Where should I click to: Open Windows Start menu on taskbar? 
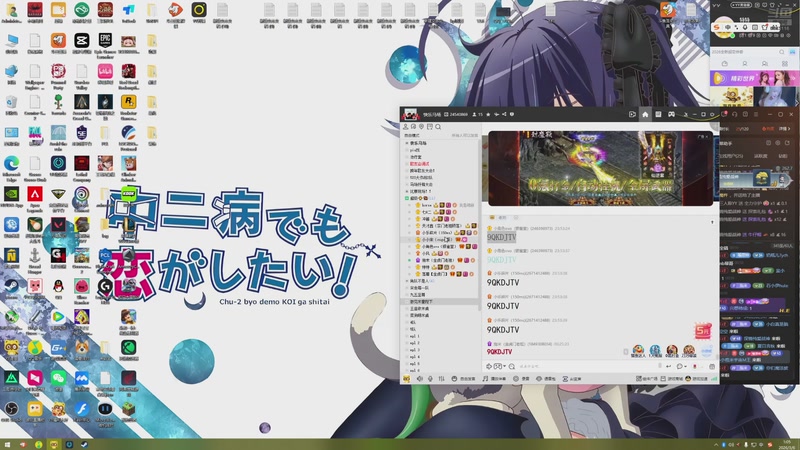pyautogui.click(x=7, y=445)
